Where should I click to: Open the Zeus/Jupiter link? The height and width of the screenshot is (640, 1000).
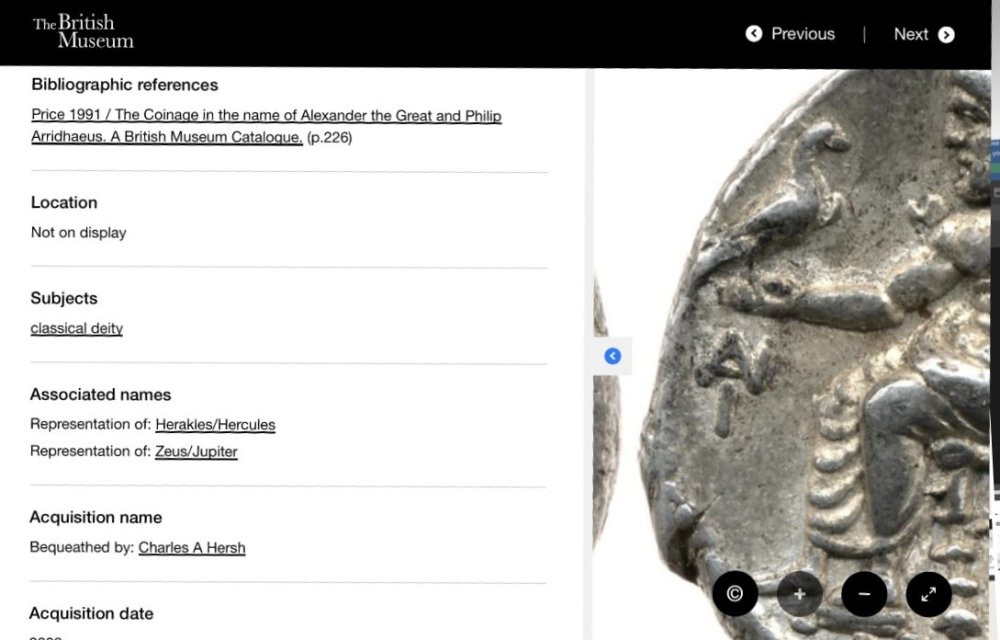pos(196,451)
